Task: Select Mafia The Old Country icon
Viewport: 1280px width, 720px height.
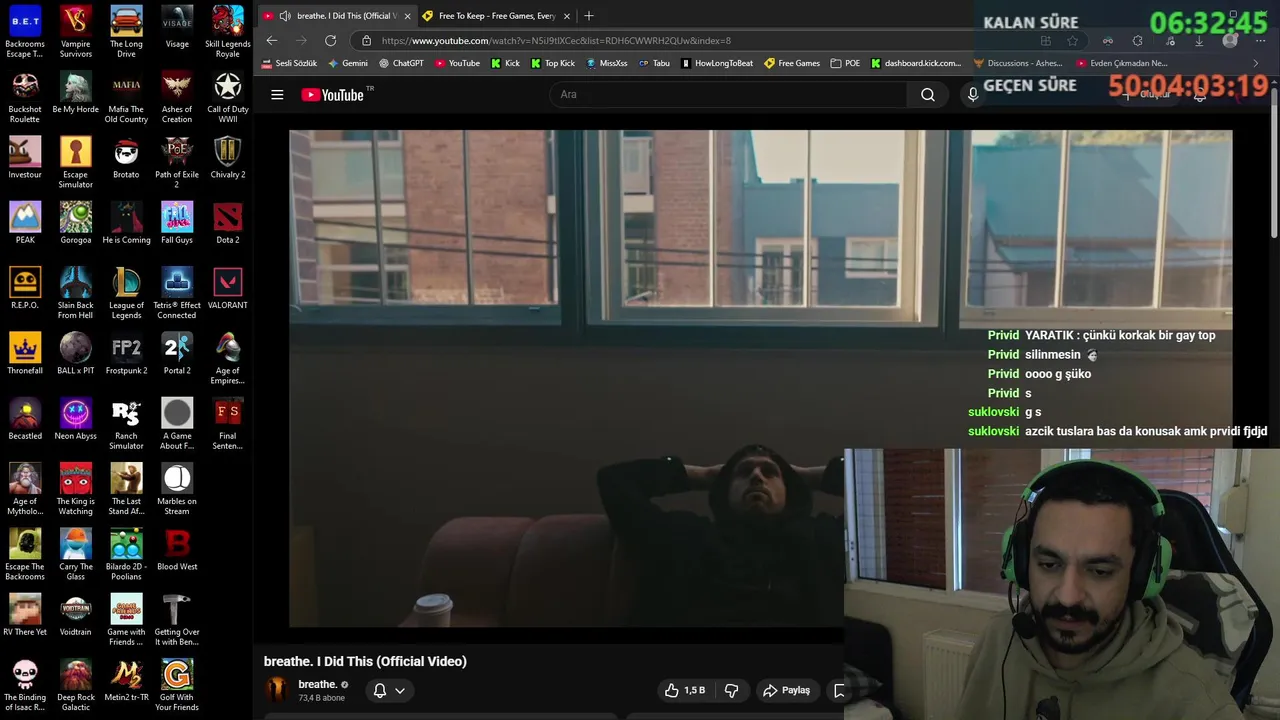Action: [x=126, y=97]
